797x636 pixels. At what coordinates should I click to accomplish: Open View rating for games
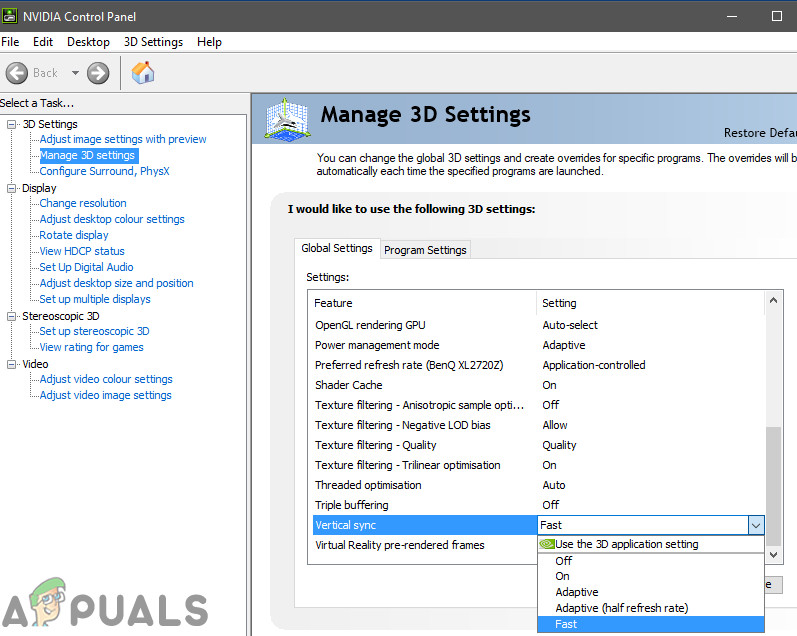pyautogui.click(x=91, y=347)
